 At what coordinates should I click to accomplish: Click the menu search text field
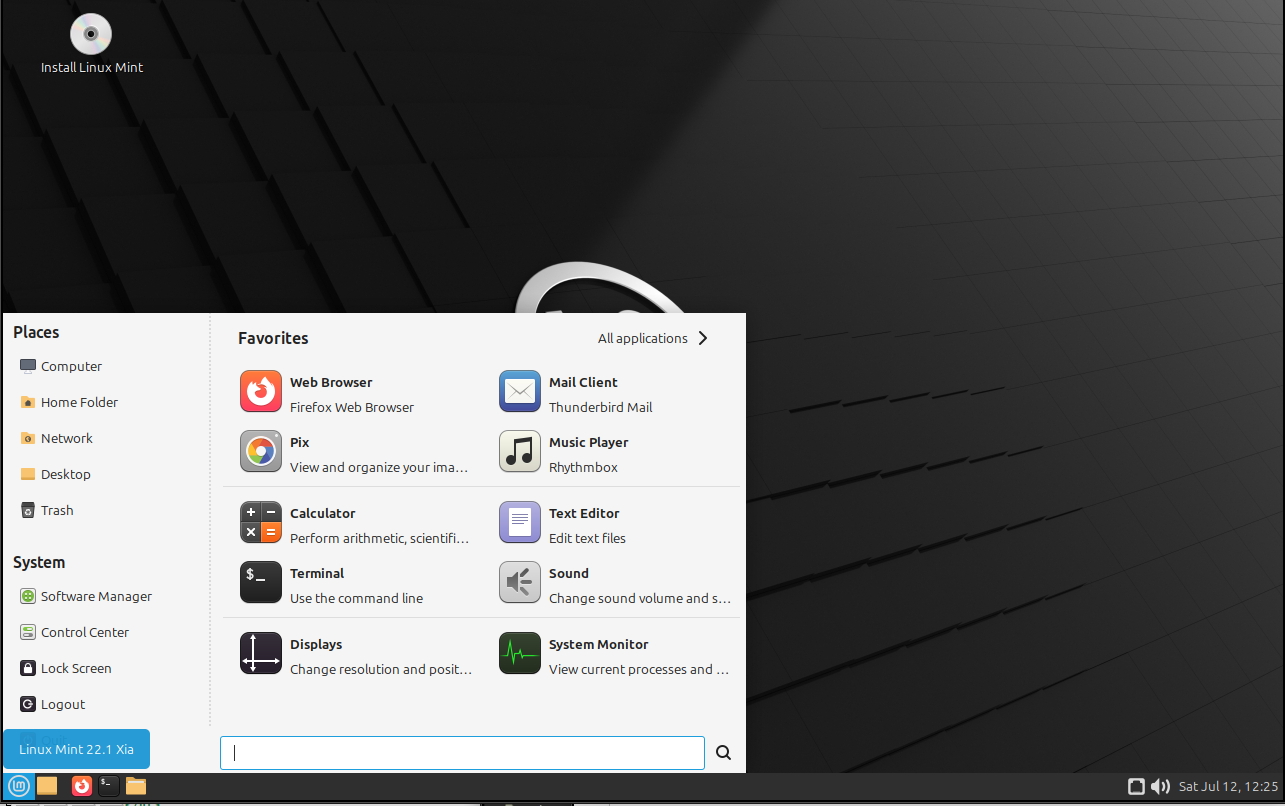coord(462,753)
